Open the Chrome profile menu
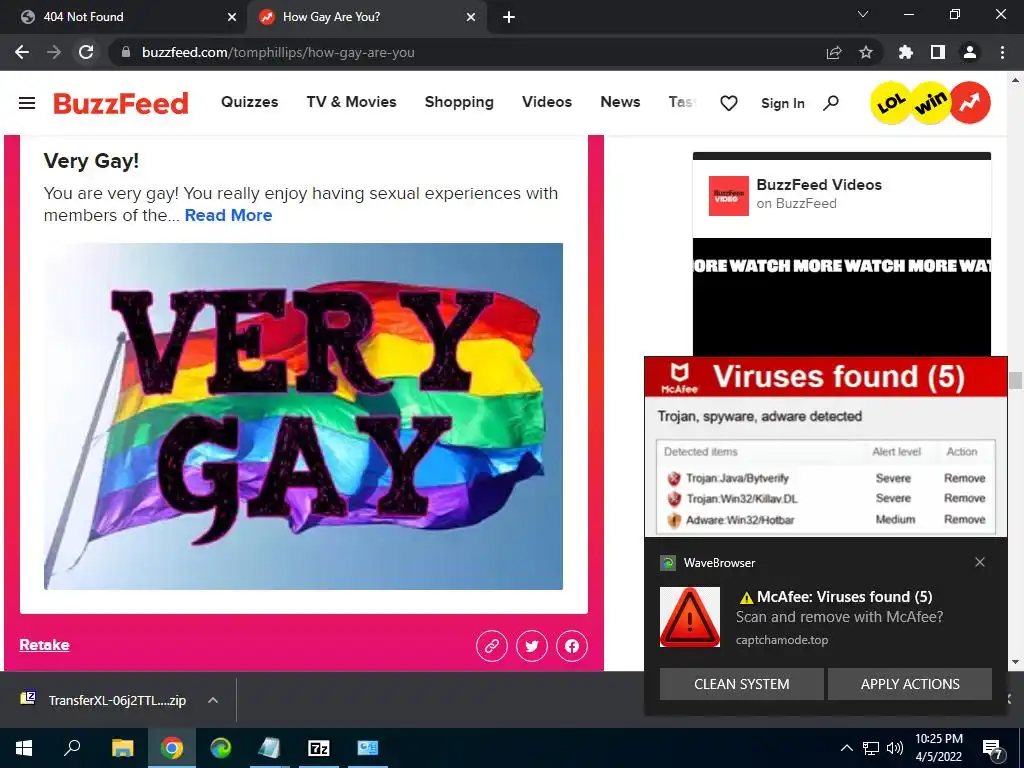The image size is (1024, 768). coord(970,52)
